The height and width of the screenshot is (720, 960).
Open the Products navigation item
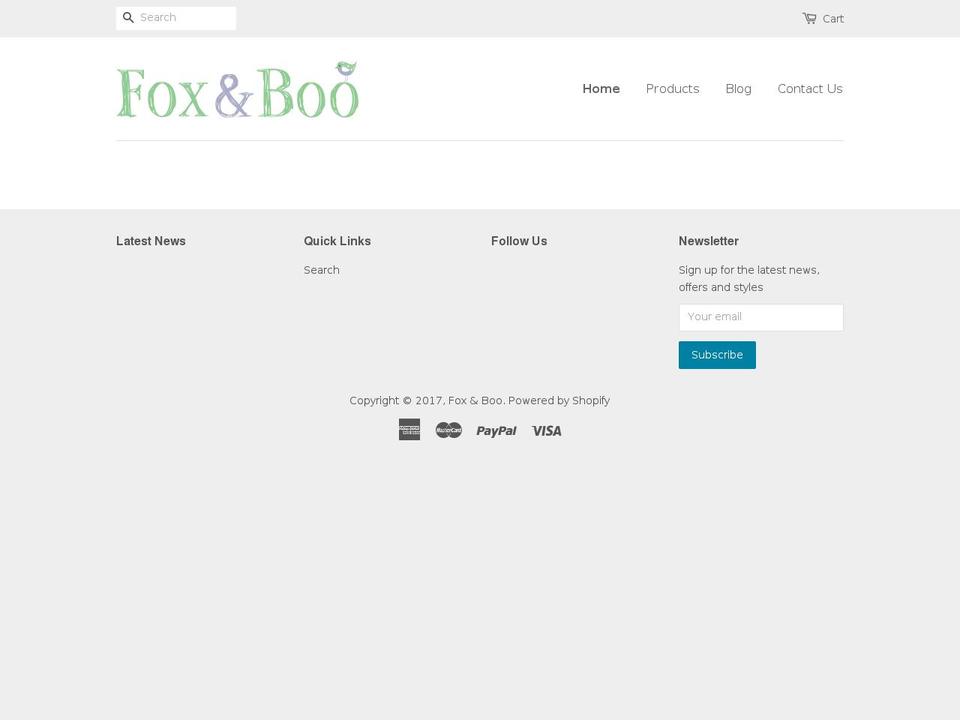click(x=672, y=89)
